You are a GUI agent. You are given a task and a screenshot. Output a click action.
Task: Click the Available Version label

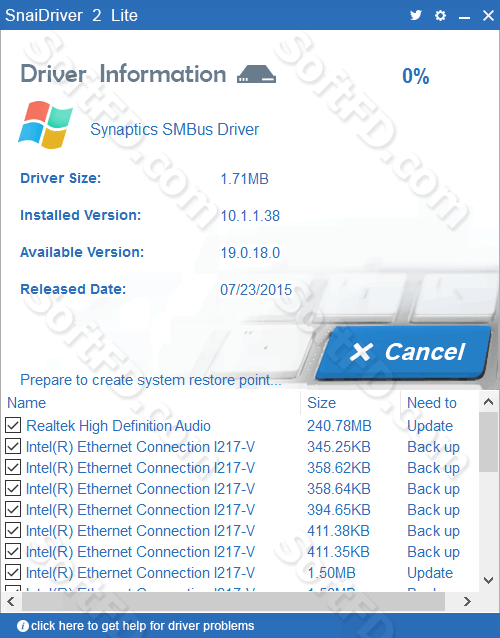click(x=82, y=252)
